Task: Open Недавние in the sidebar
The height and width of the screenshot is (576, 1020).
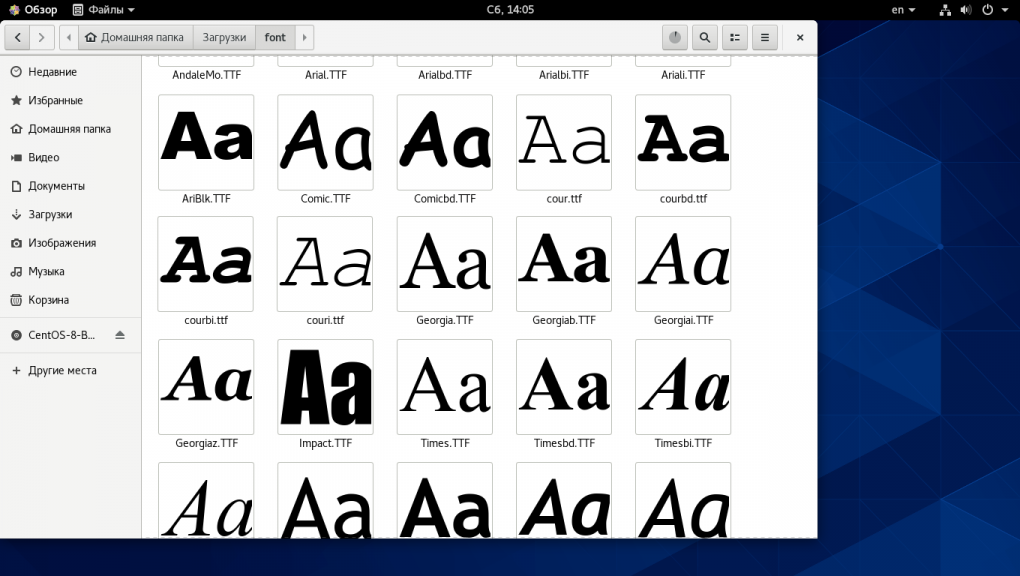Action: coord(52,72)
